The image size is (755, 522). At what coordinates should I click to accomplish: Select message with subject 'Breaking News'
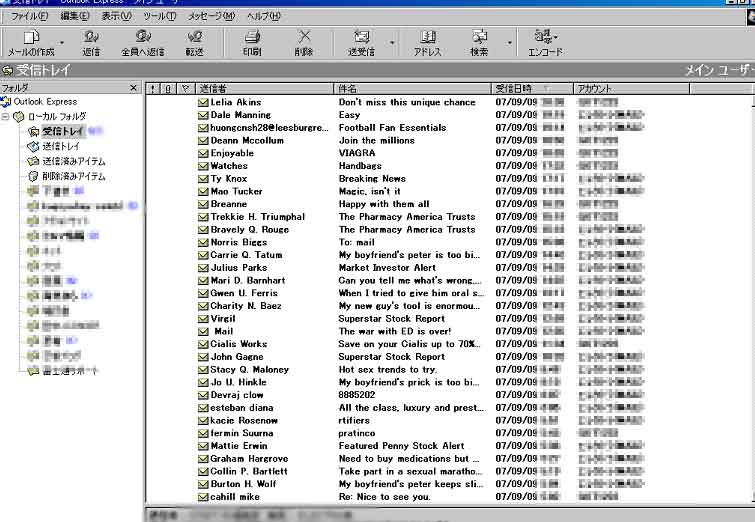pos(372,179)
